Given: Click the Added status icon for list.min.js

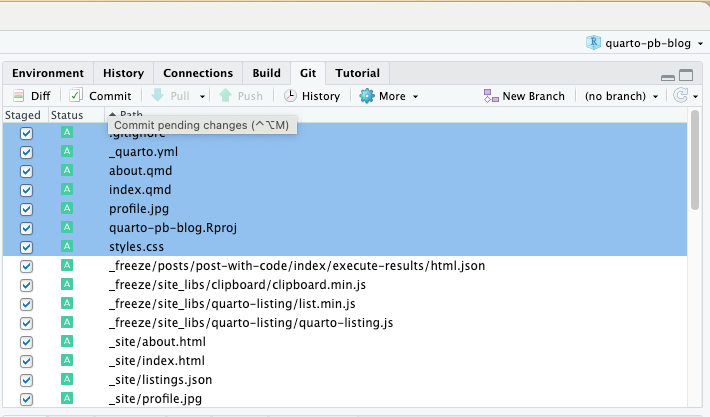Looking at the screenshot, I should click(x=67, y=303).
